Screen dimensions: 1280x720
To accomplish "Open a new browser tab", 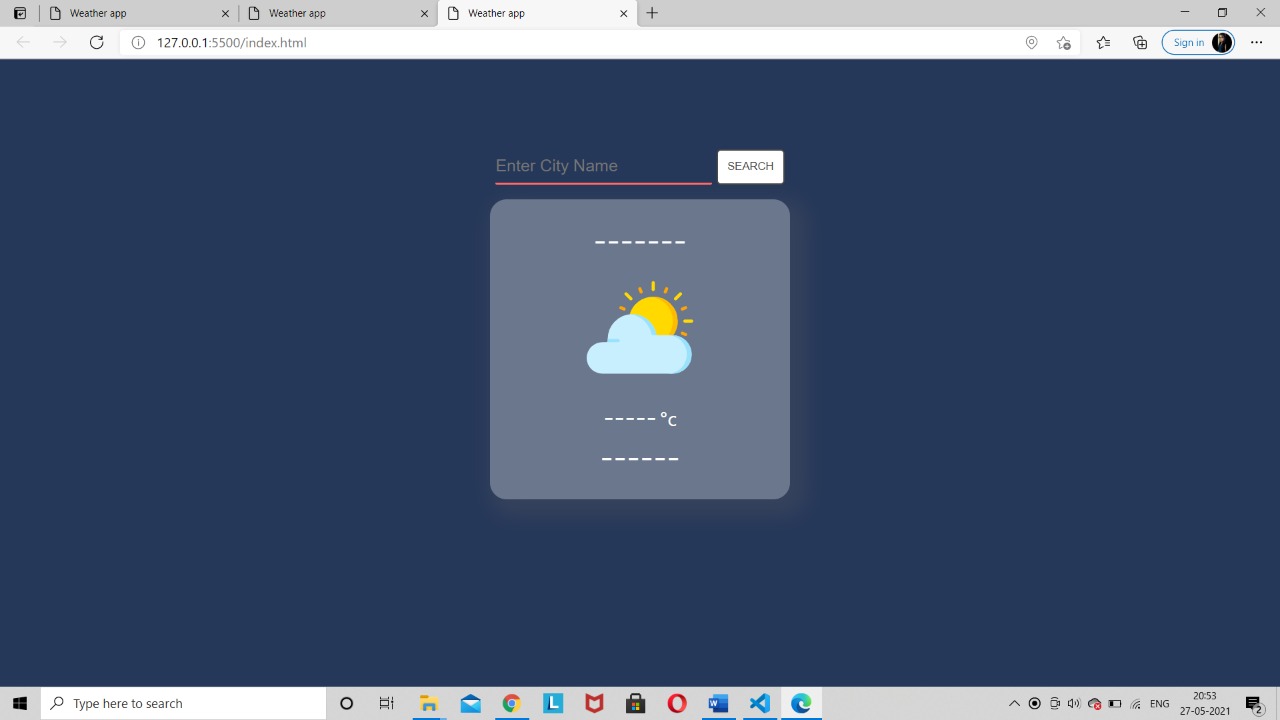I will click(652, 13).
